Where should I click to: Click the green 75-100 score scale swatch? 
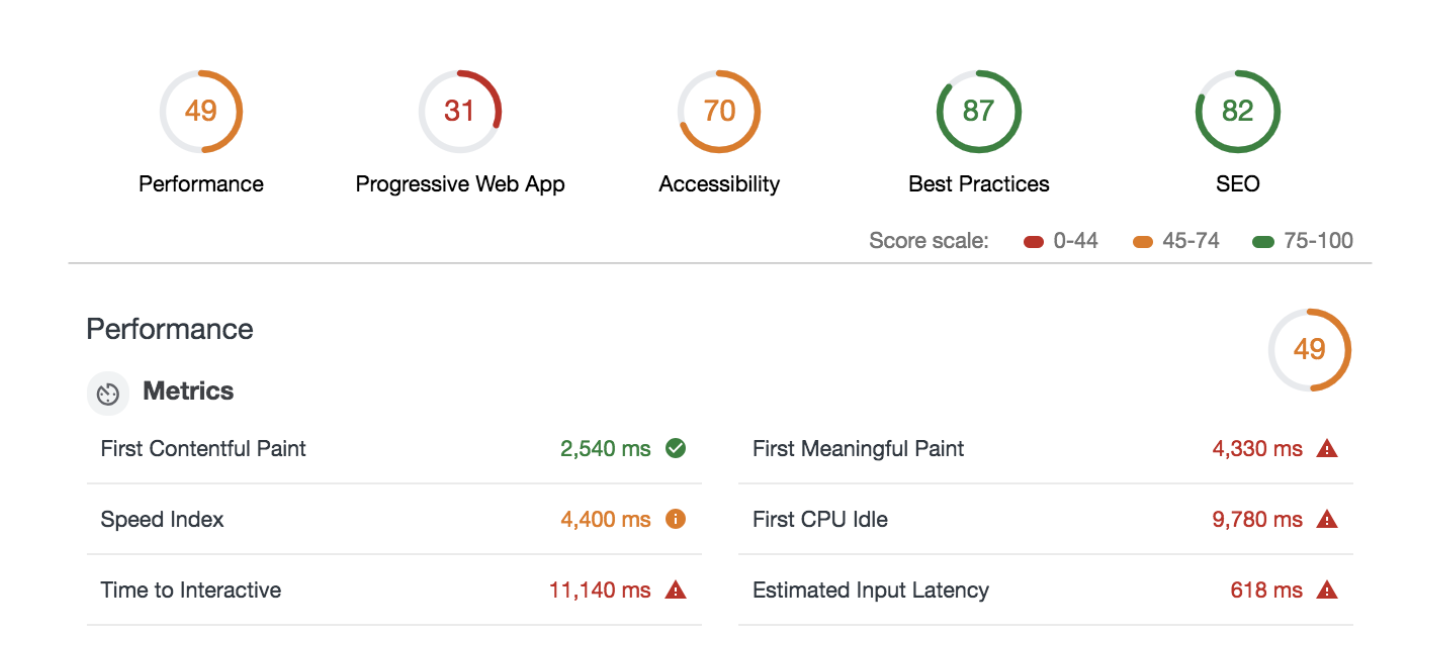coord(1263,242)
